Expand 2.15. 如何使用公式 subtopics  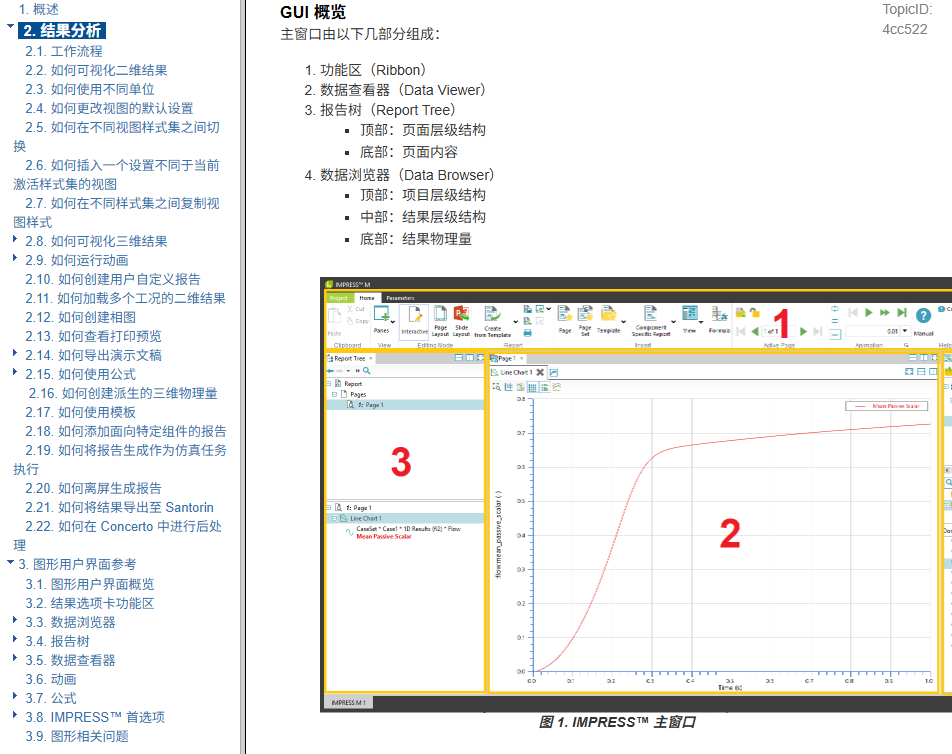[15, 371]
